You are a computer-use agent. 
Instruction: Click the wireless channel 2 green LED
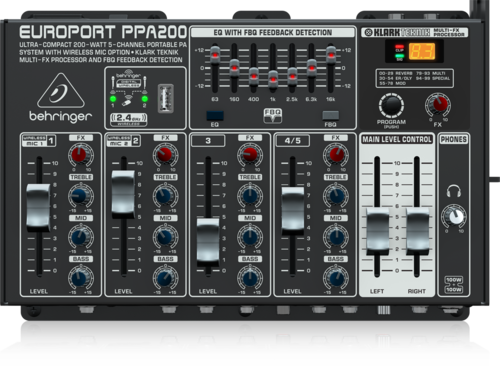tap(145, 99)
